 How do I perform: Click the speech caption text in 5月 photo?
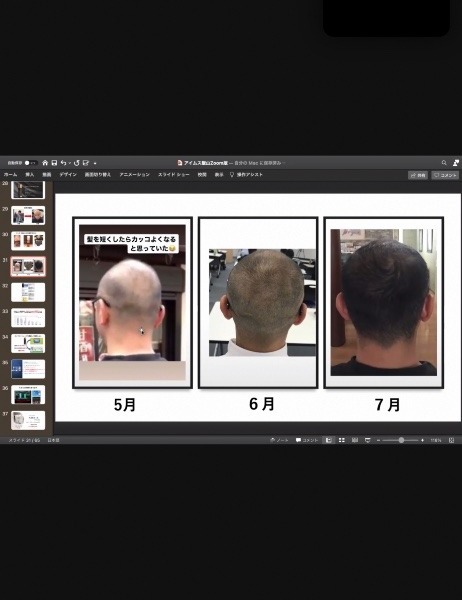coord(131,244)
